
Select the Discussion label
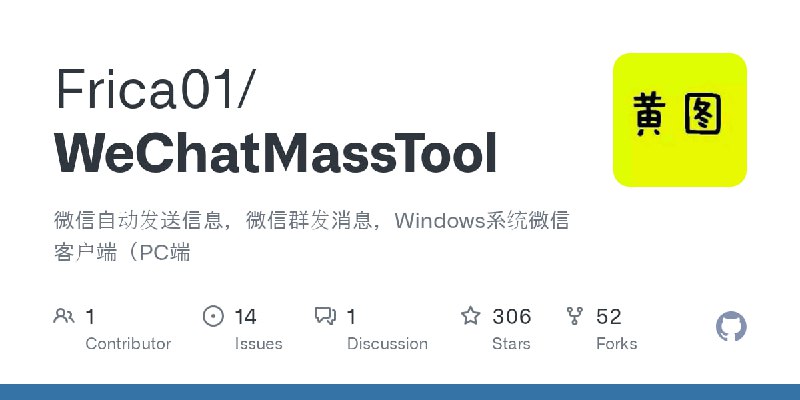(x=387, y=343)
